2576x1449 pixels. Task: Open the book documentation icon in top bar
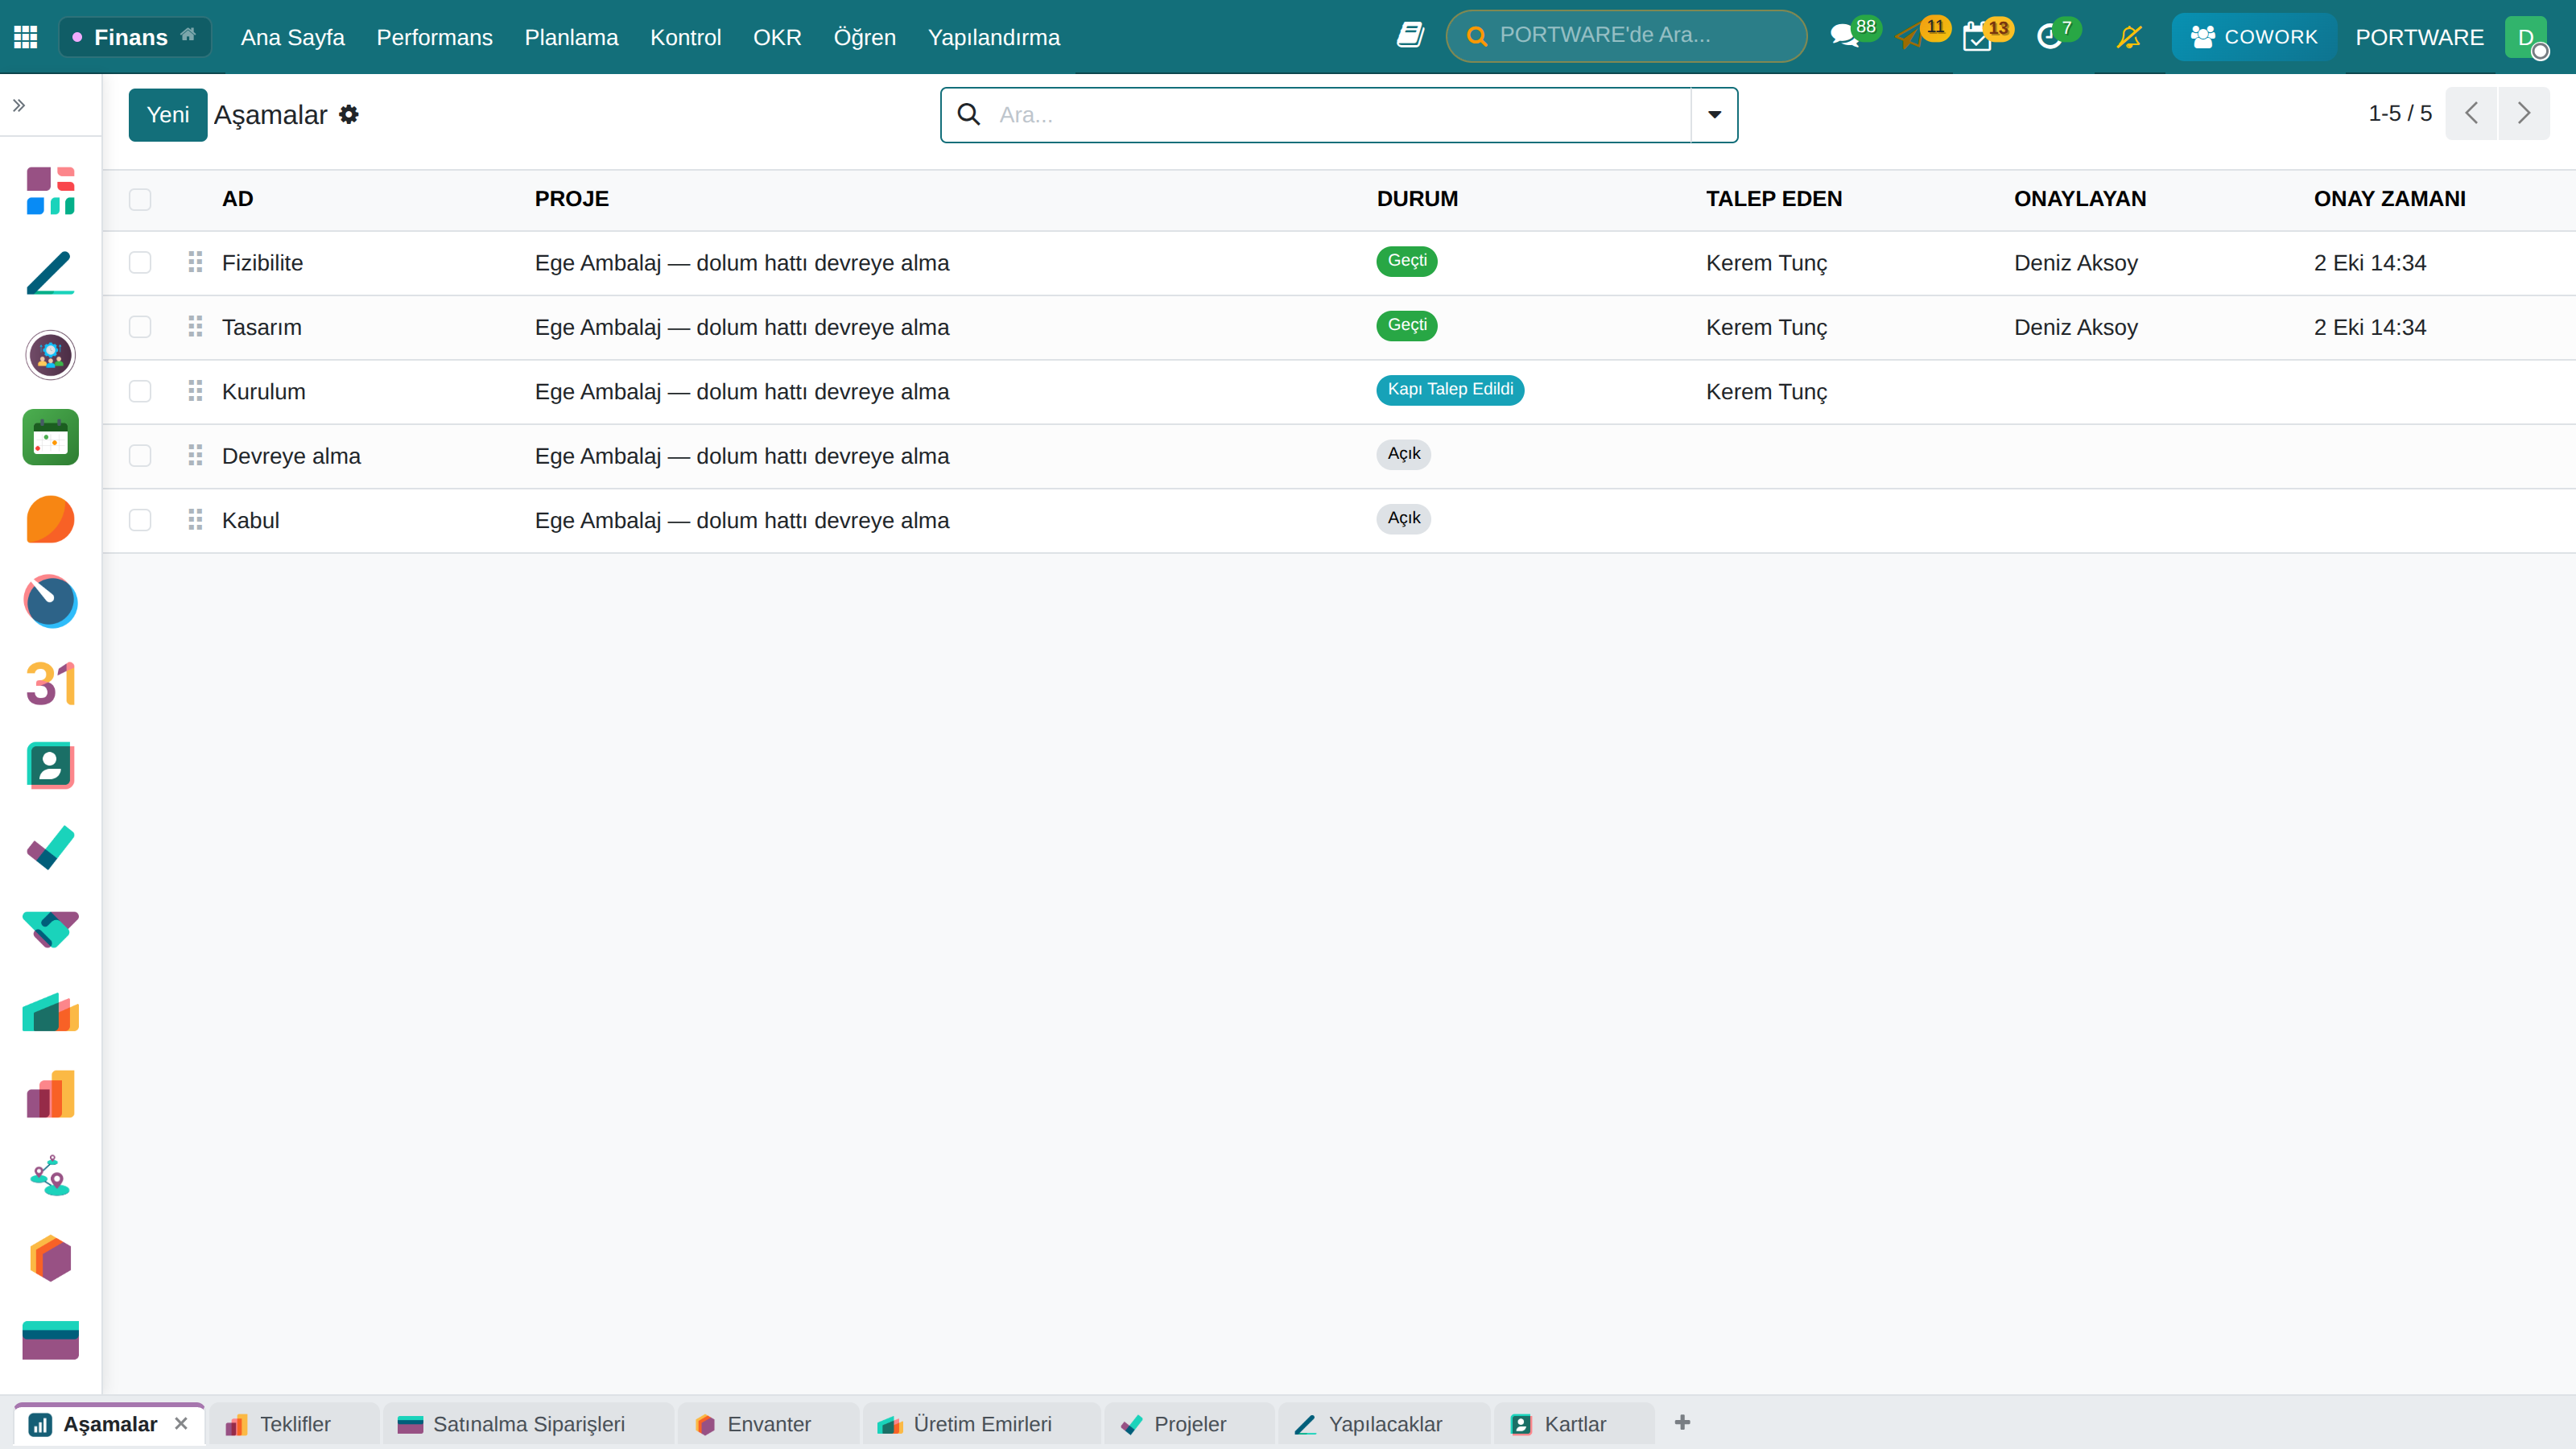[1410, 35]
